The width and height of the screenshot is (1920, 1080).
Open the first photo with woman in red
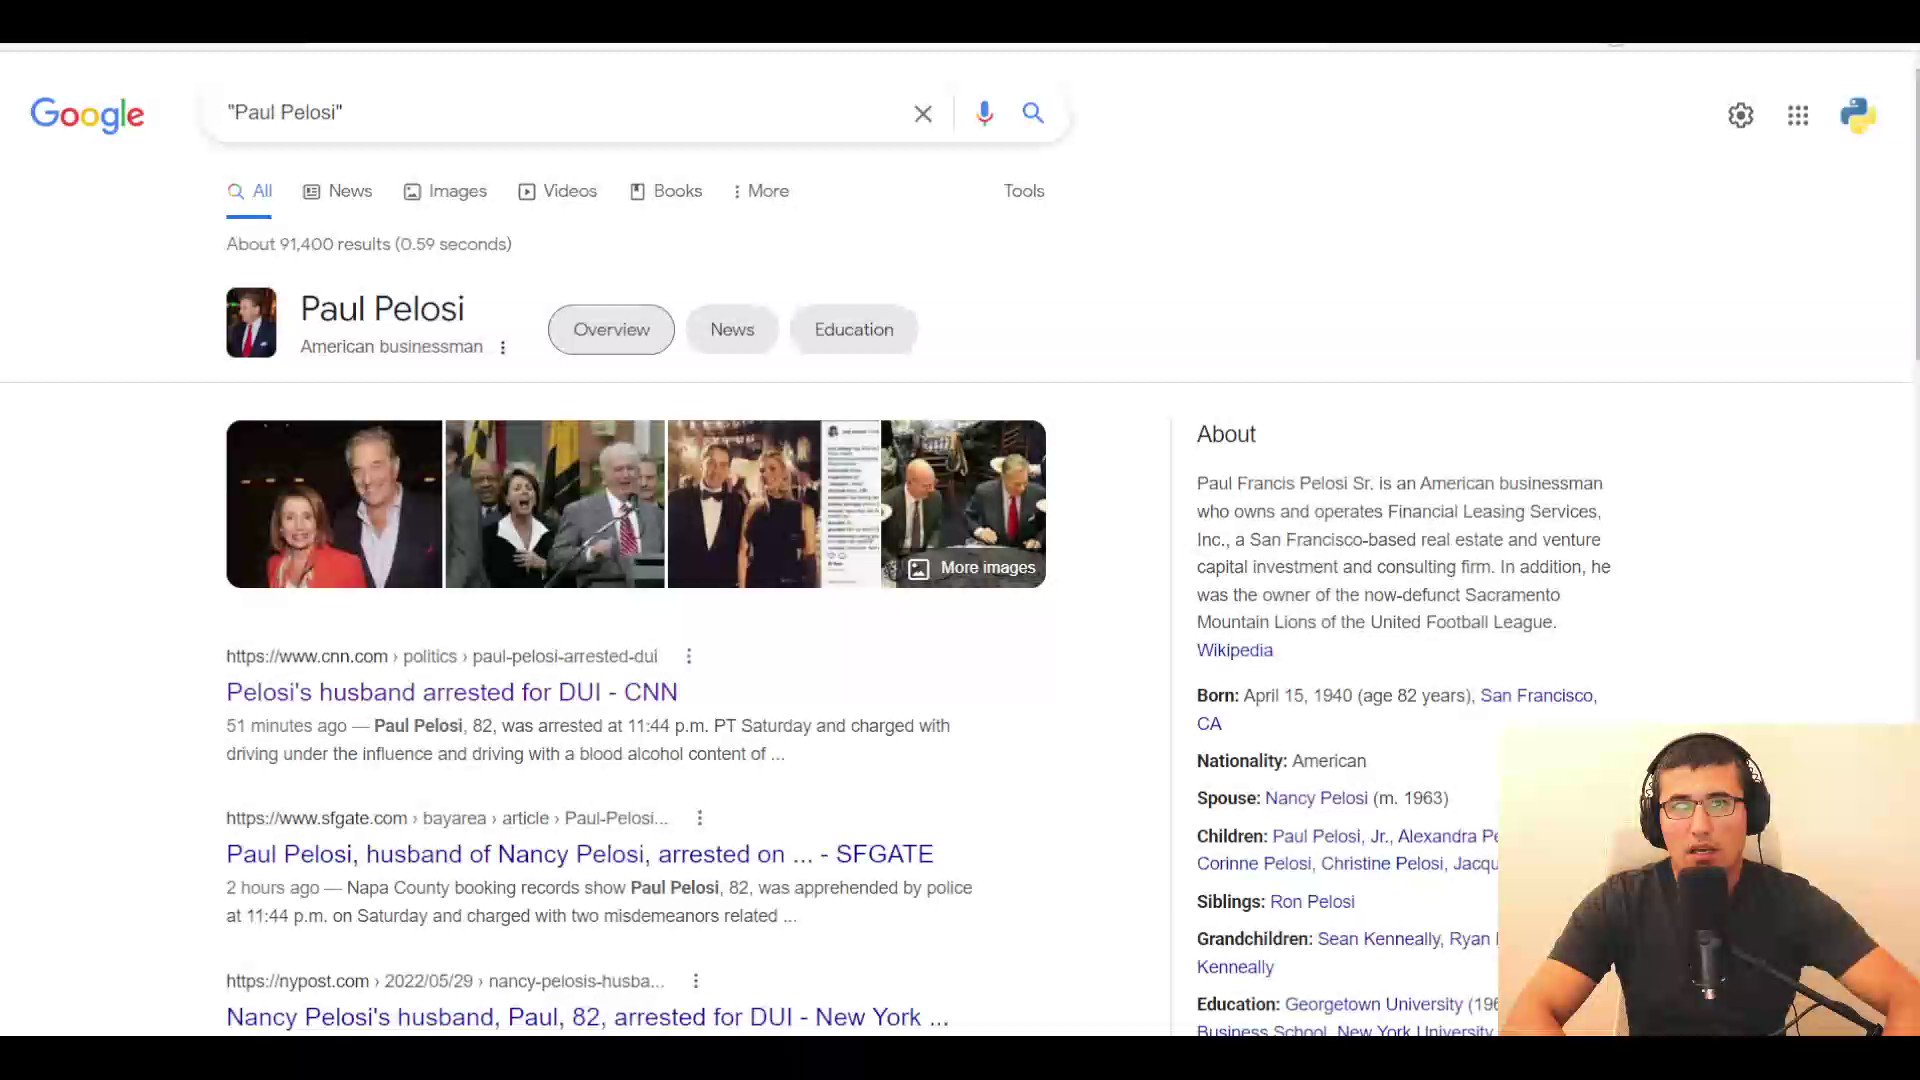(334, 504)
